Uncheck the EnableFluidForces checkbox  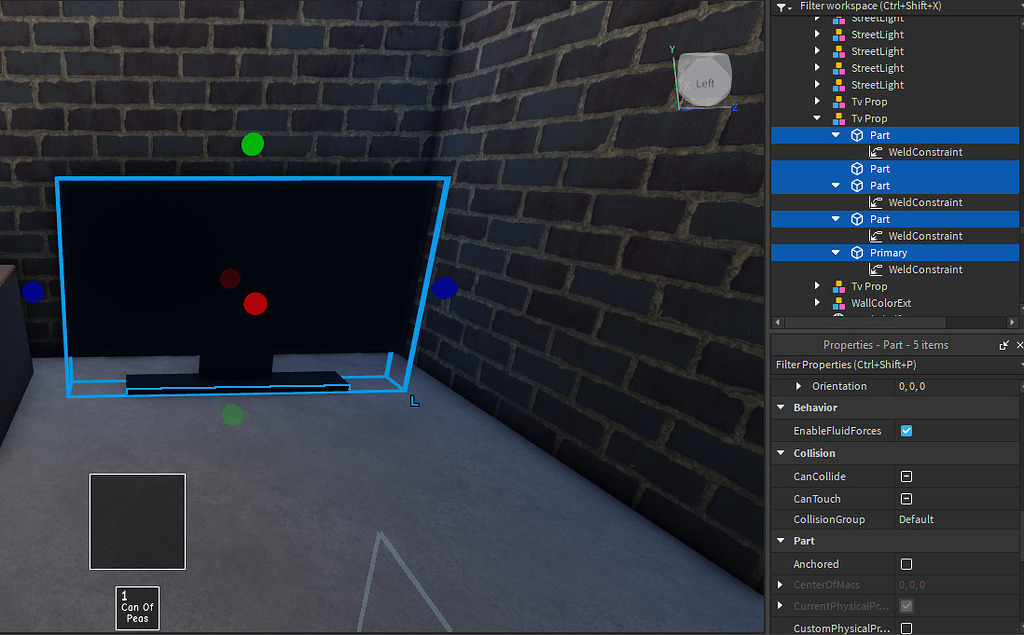tap(906, 431)
